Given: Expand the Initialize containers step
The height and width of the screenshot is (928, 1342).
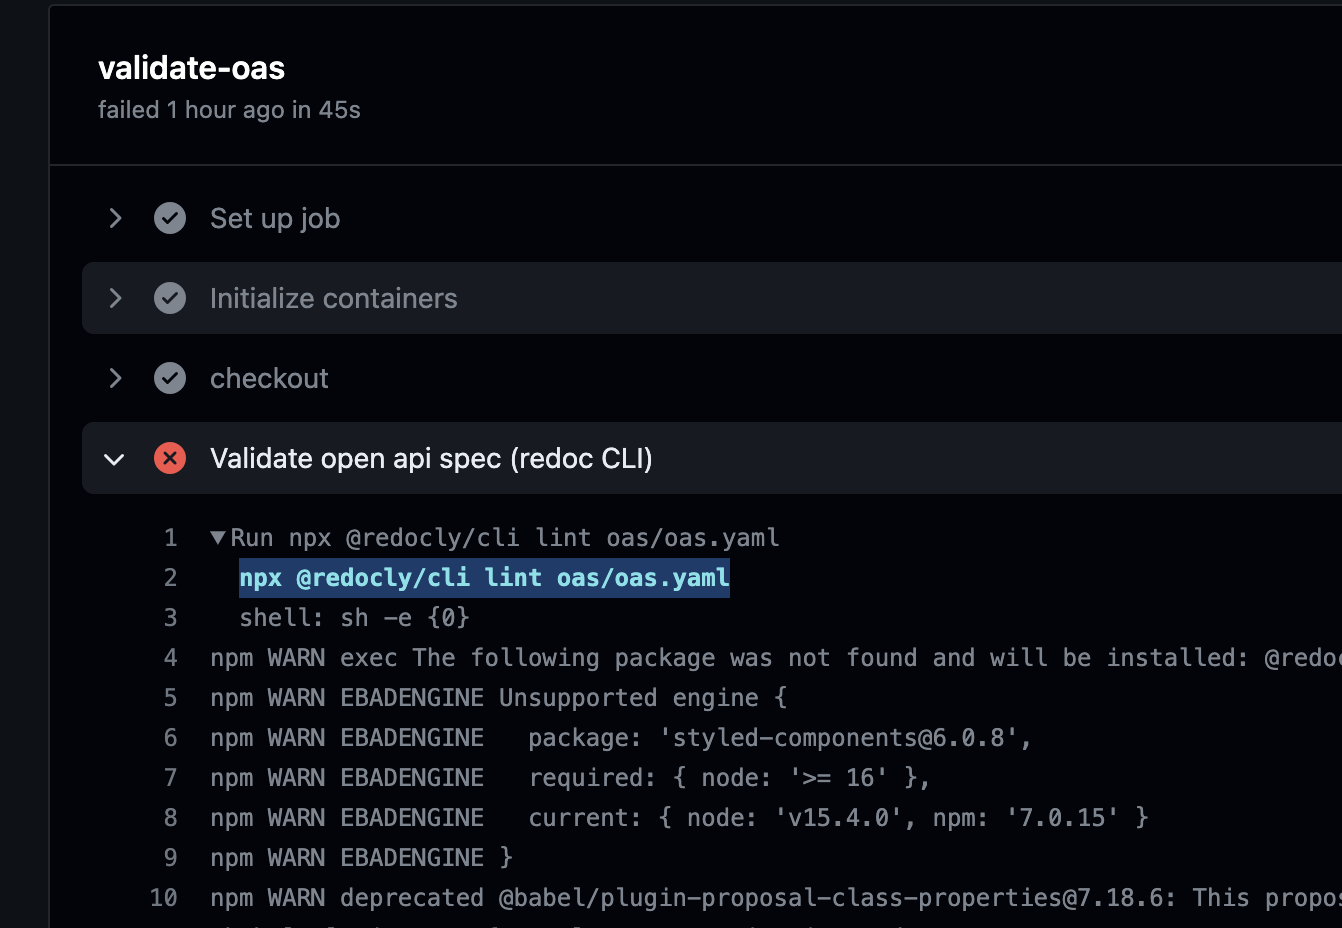Looking at the screenshot, I should click(114, 298).
